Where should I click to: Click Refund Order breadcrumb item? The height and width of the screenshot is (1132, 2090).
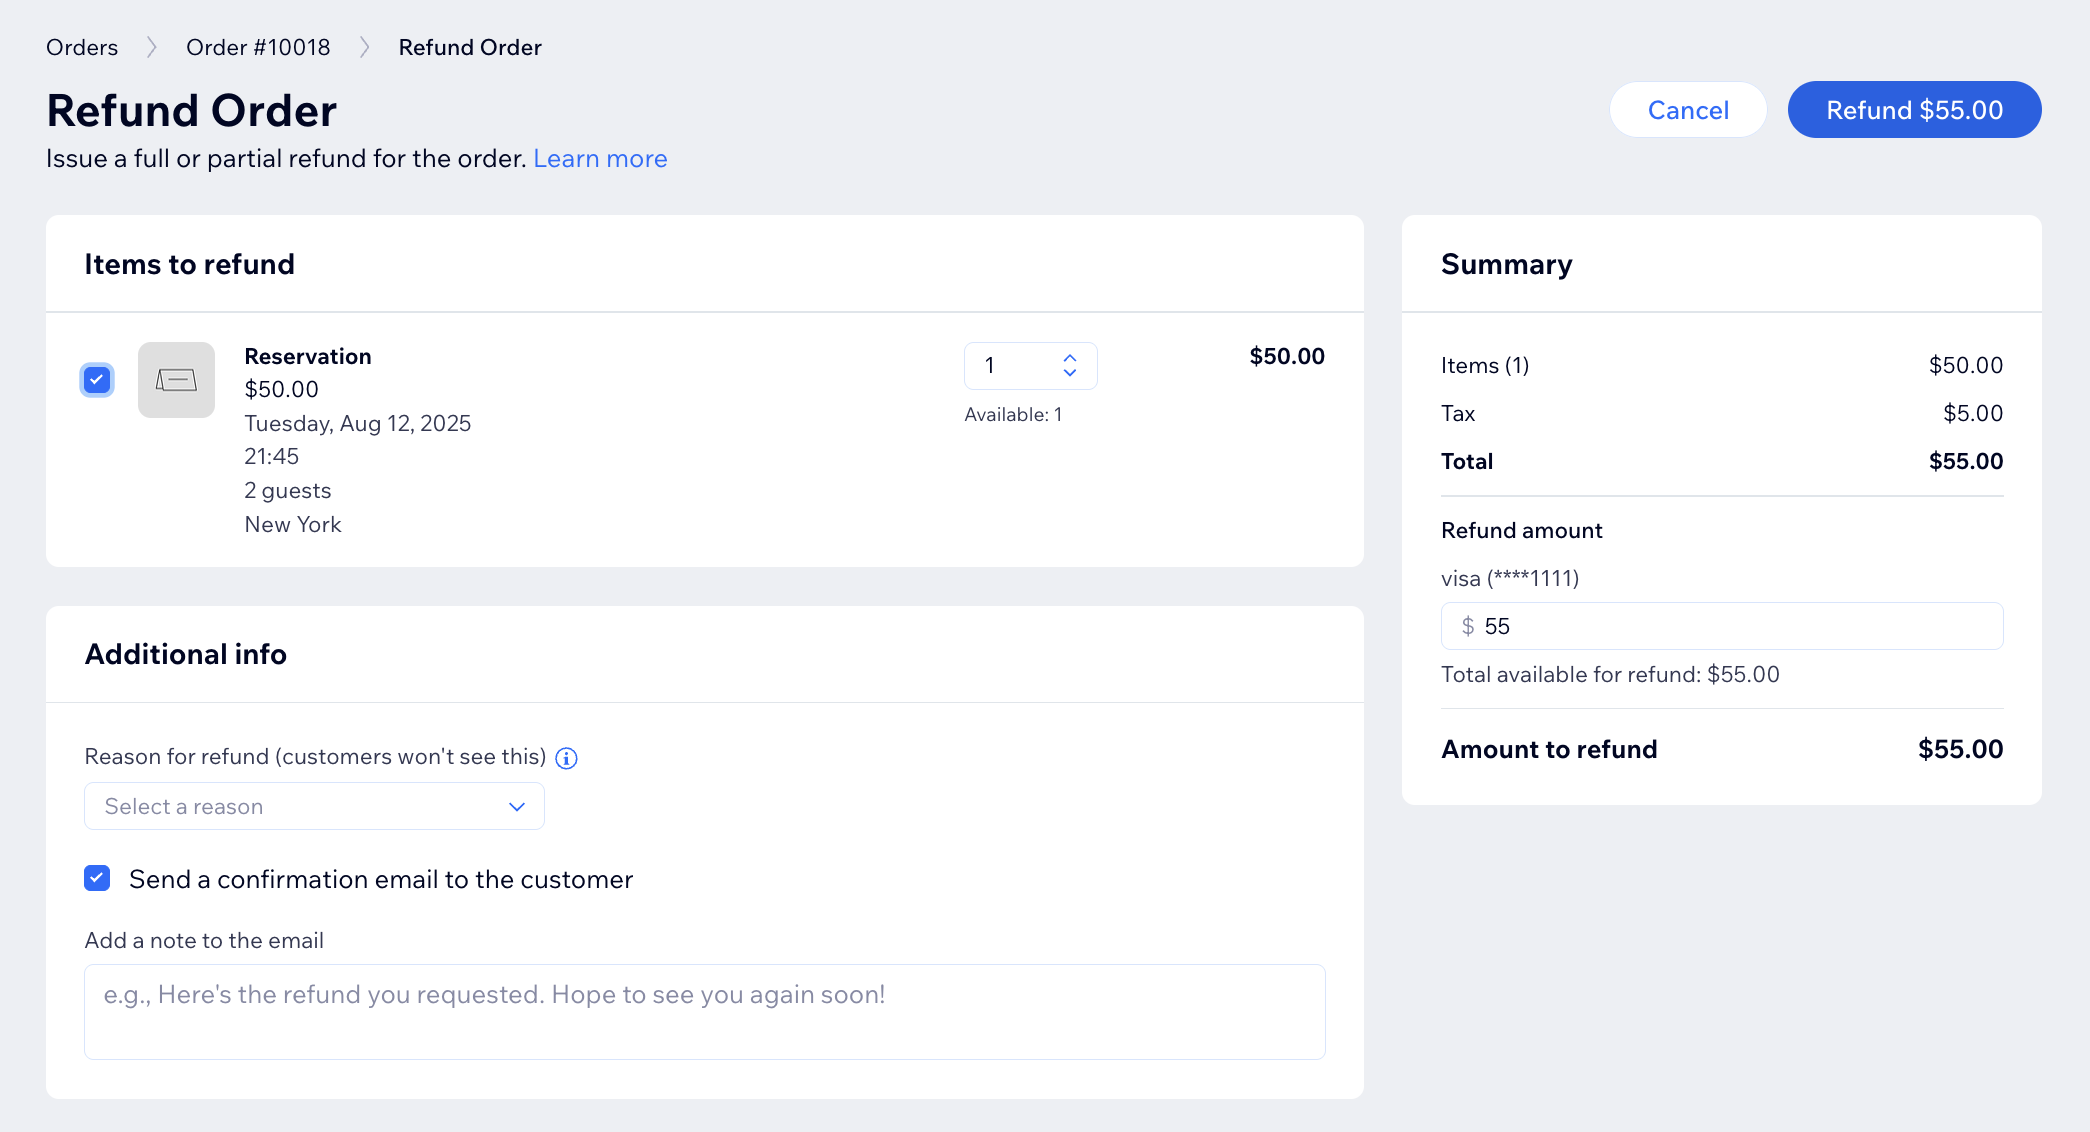(470, 48)
